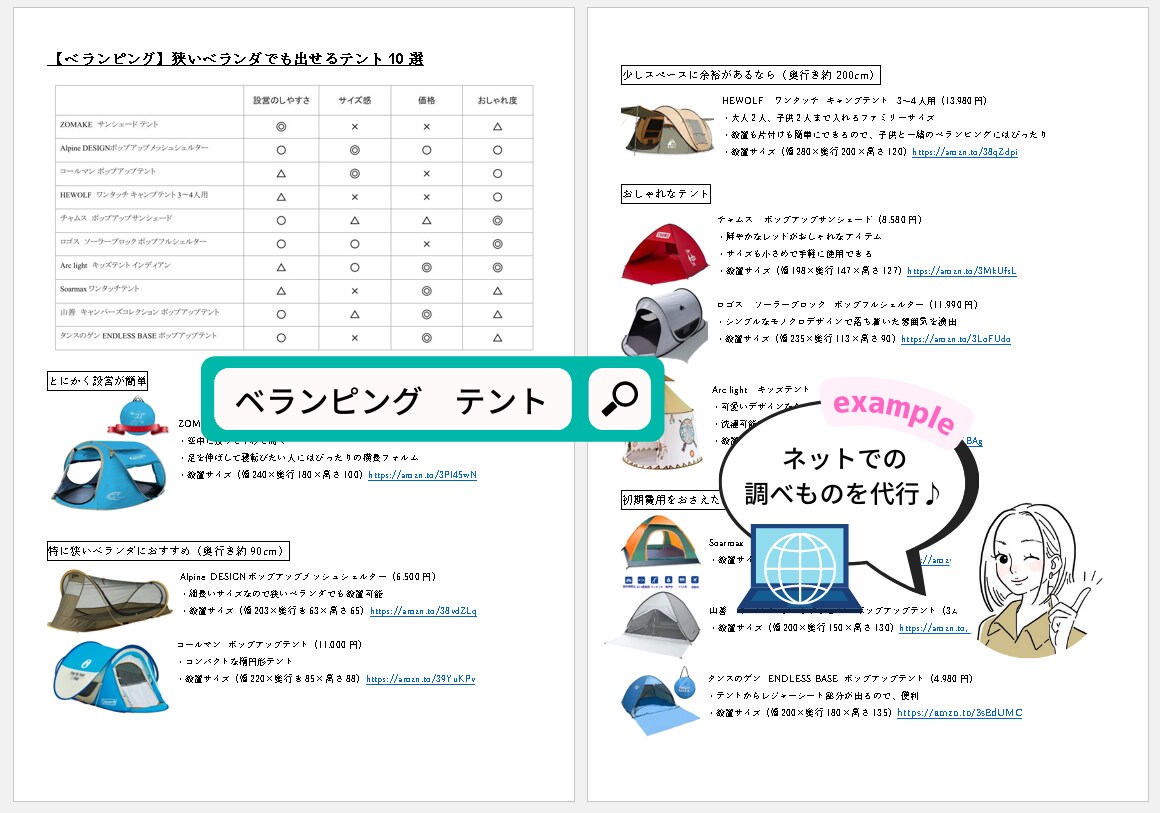Click the チャムス ポップアップサンシェード 8,580円 name
1160x813 pixels.
coord(819,220)
